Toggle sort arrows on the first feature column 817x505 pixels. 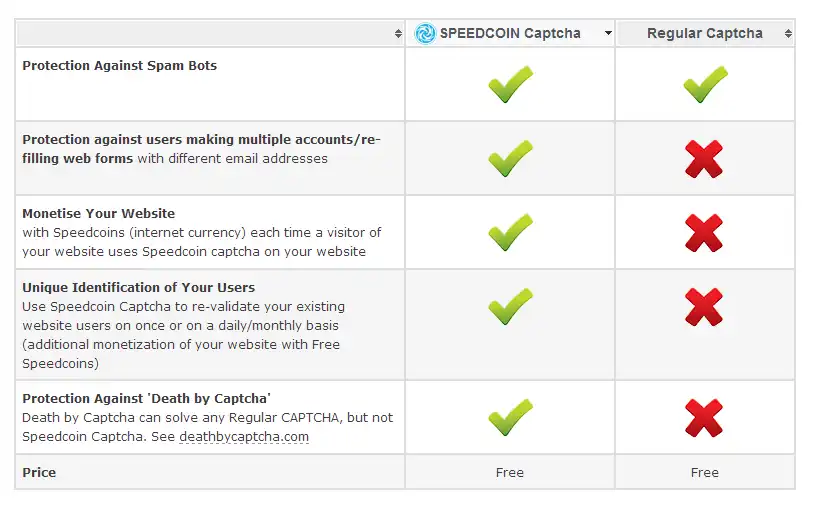(398, 34)
